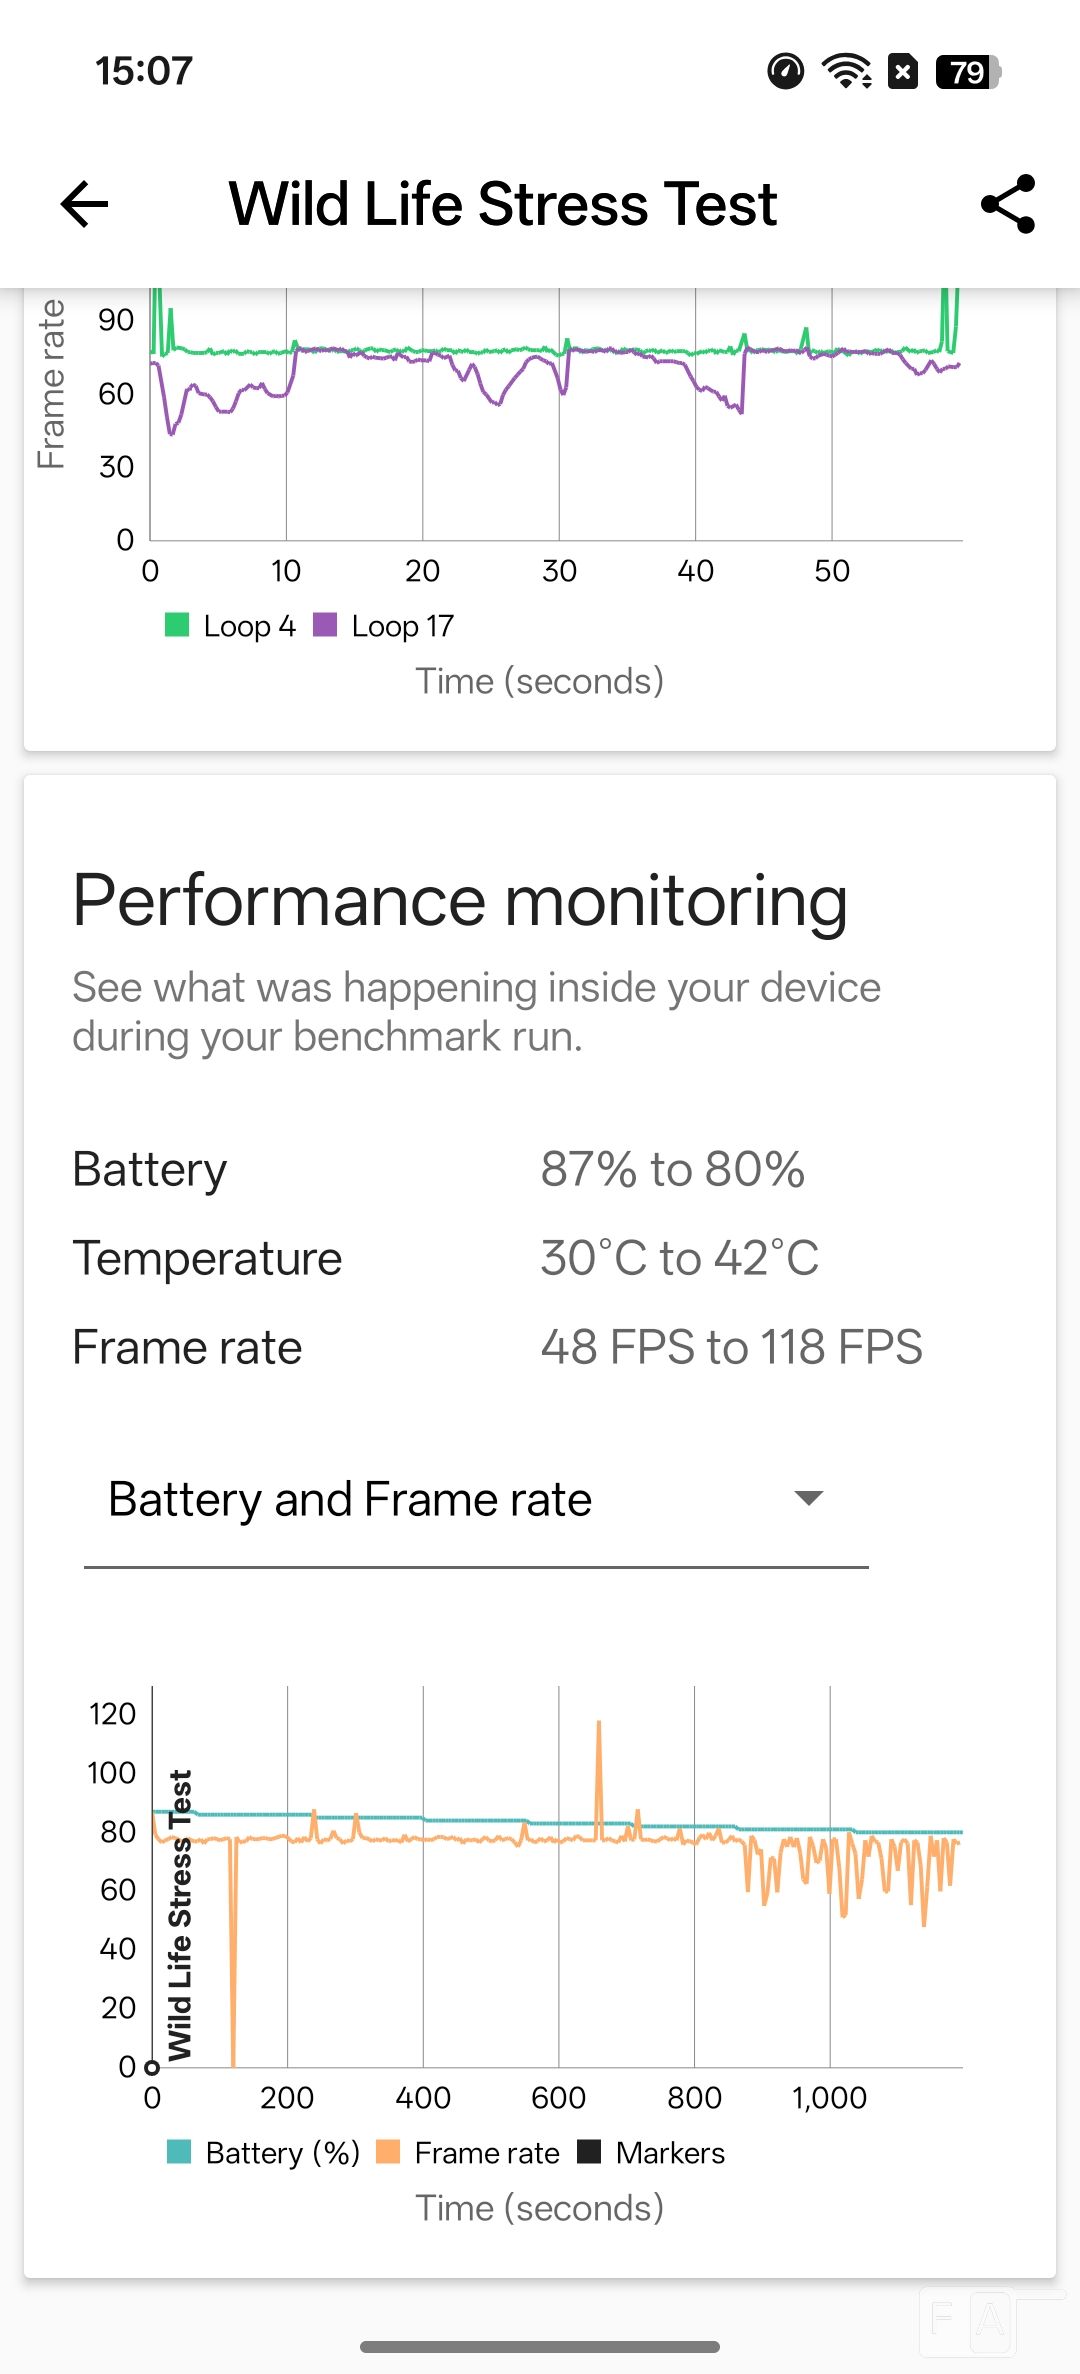Tap the Wi-Fi status icon
This screenshot has height=2374, width=1080.
(846, 71)
